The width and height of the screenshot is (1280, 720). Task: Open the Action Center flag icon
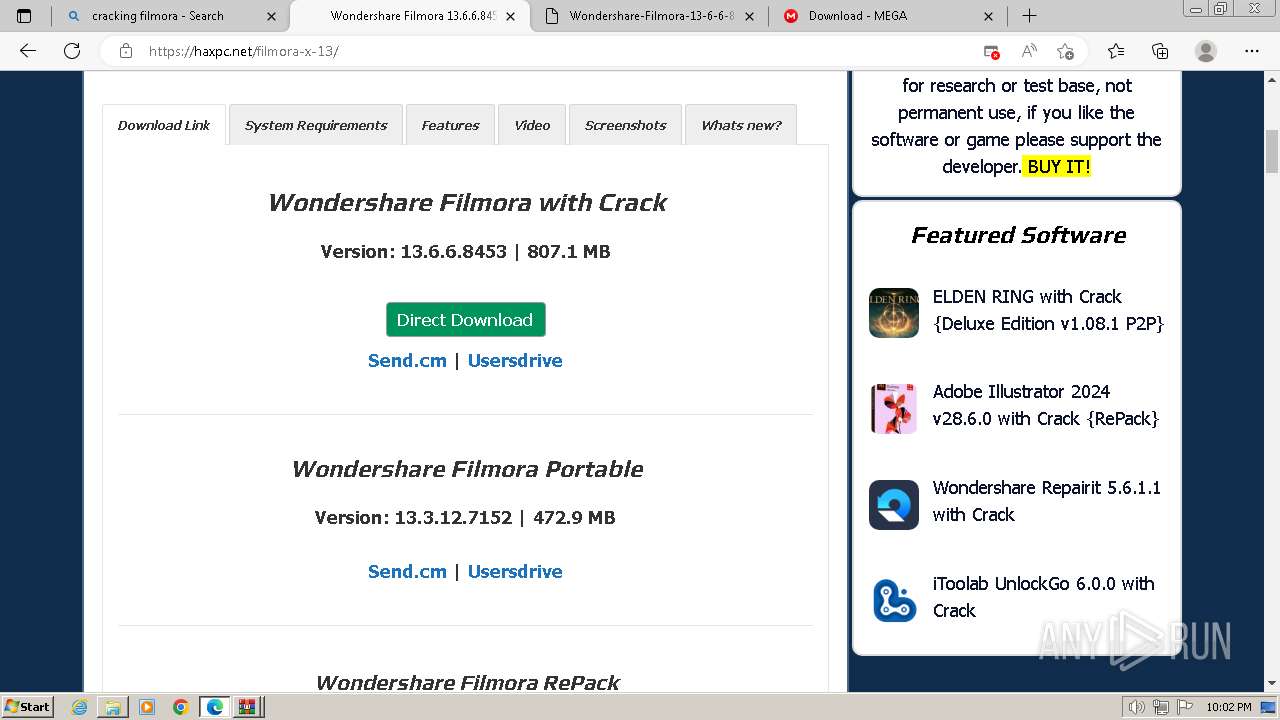click(1185, 707)
